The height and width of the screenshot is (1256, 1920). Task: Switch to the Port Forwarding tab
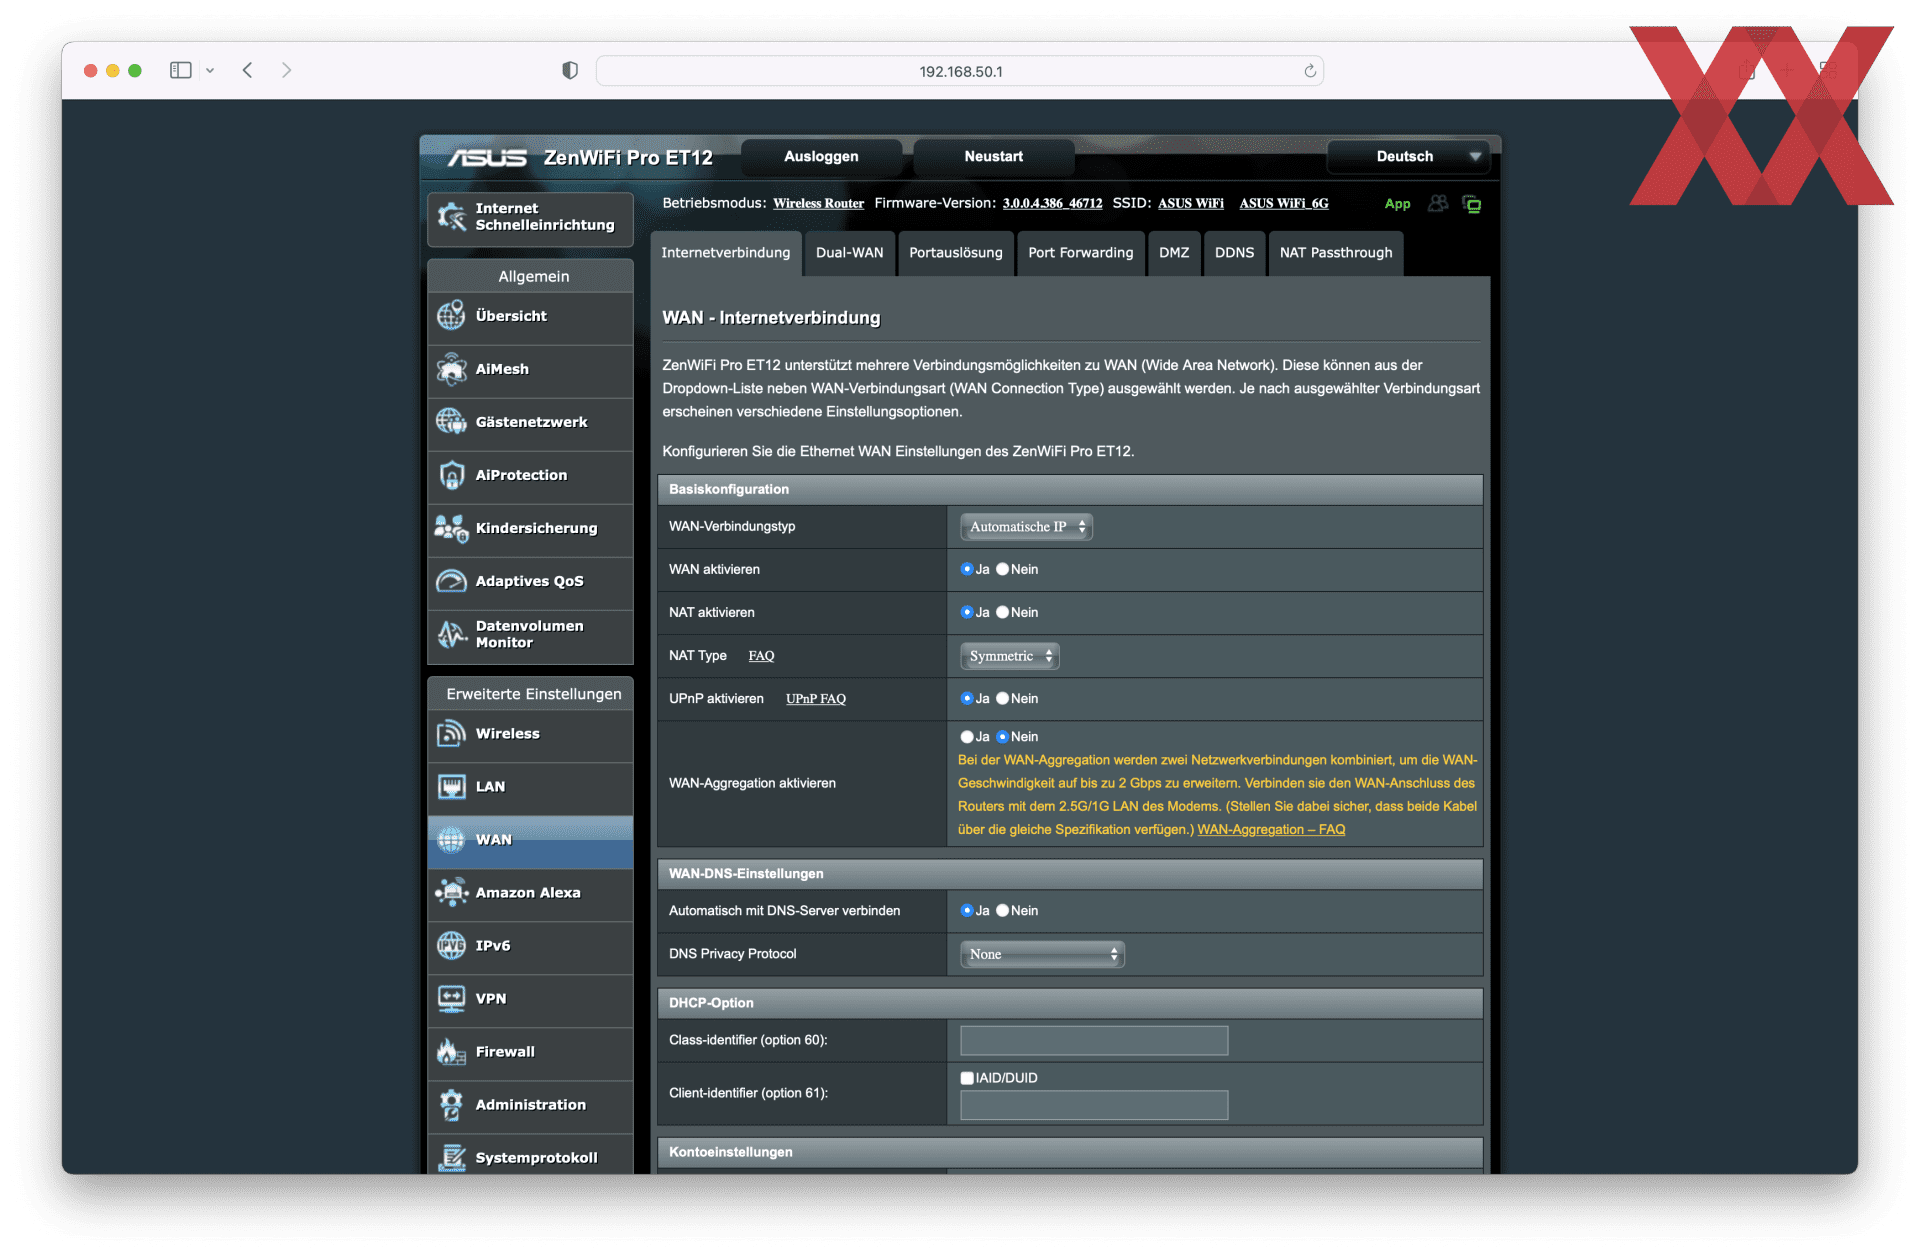point(1080,253)
